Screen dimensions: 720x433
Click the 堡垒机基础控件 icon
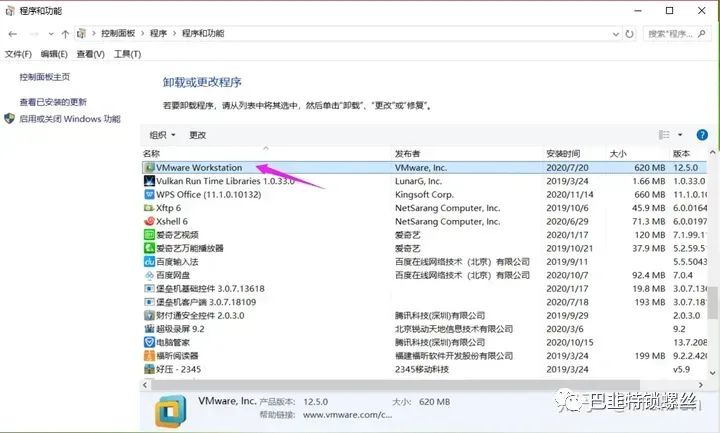pos(149,288)
